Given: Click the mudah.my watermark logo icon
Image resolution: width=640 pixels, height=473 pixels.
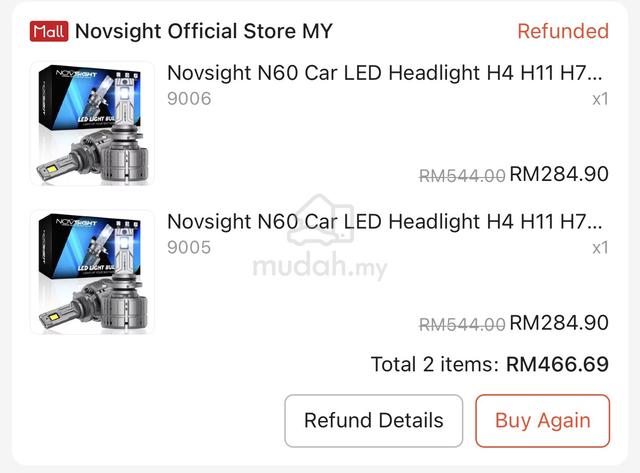Looking at the screenshot, I should pos(320,220).
